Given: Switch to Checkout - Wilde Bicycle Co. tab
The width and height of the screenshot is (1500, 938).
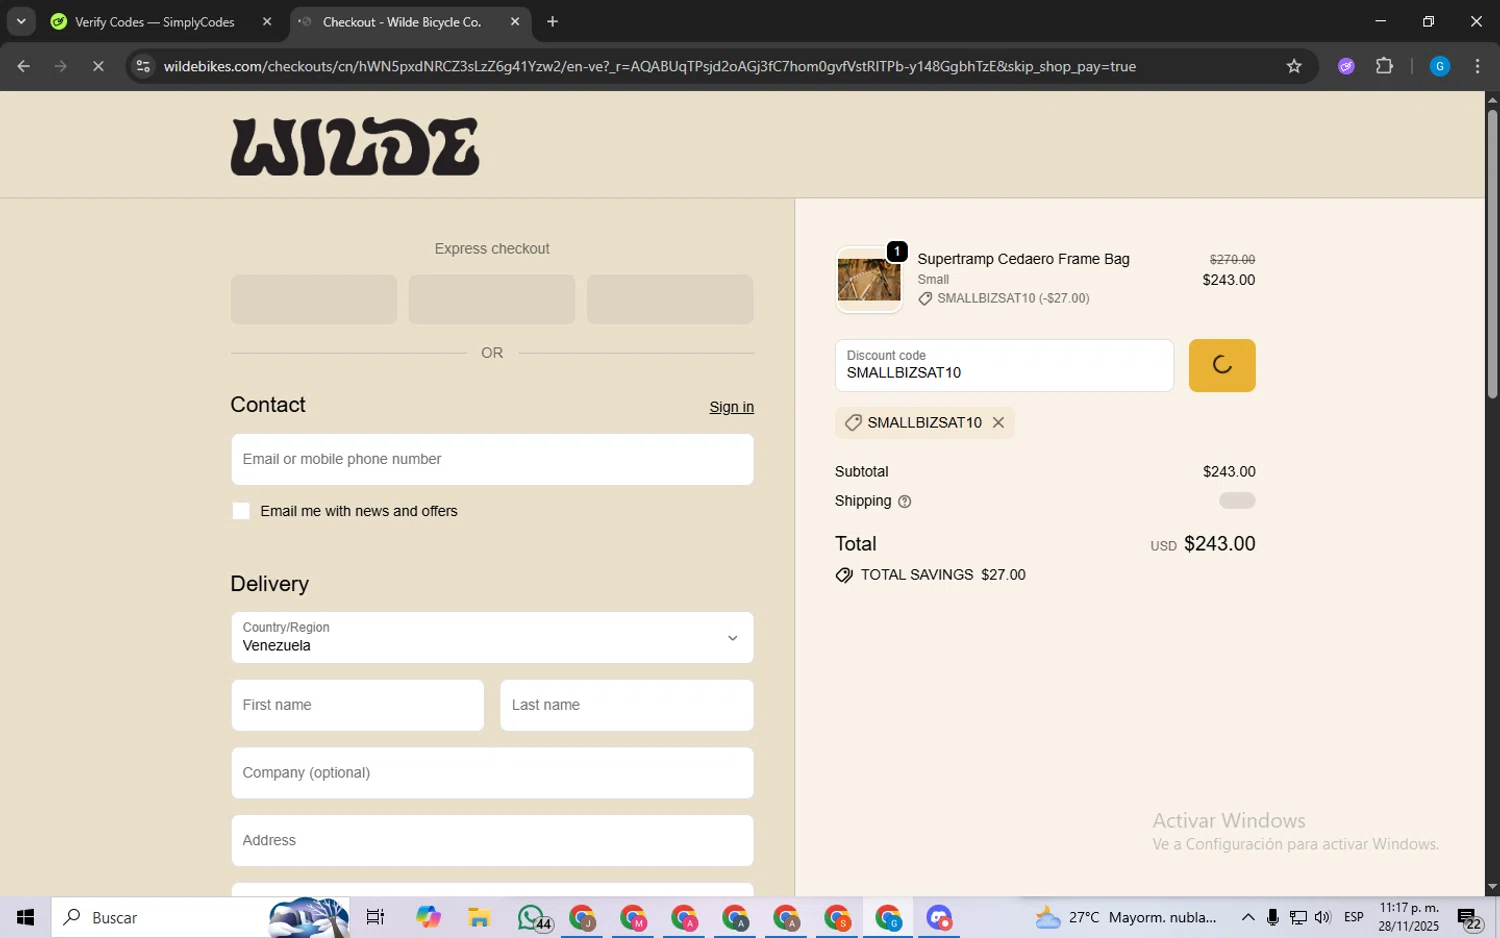Looking at the screenshot, I should tap(402, 22).
